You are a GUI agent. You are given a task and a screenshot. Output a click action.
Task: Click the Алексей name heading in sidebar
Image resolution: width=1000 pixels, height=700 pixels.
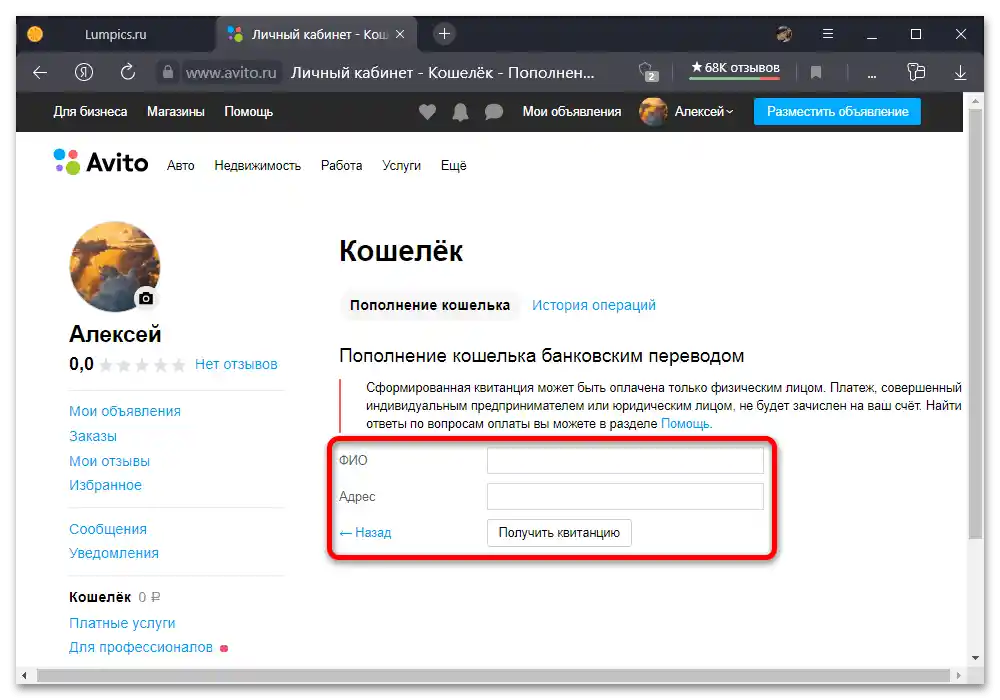(115, 334)
